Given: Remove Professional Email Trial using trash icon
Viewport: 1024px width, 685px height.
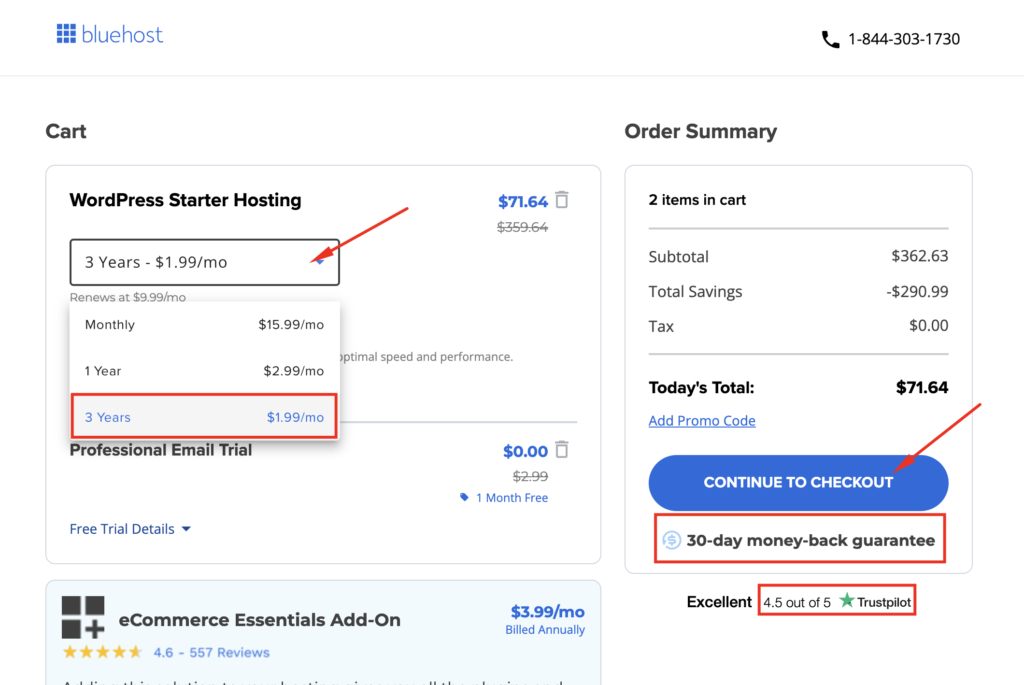Looking at the screenshot, I should pos(562,450).
